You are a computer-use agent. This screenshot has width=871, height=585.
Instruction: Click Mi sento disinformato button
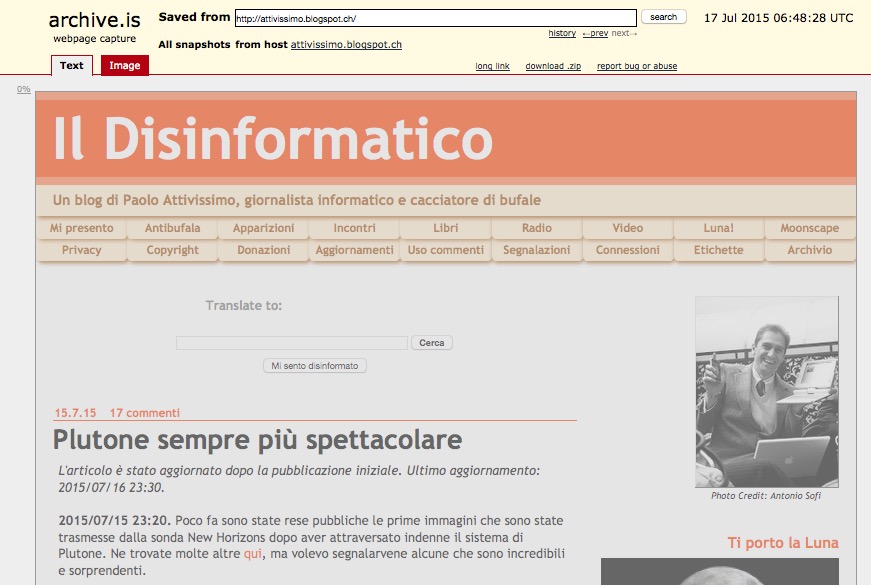click(x=314, y=366)
